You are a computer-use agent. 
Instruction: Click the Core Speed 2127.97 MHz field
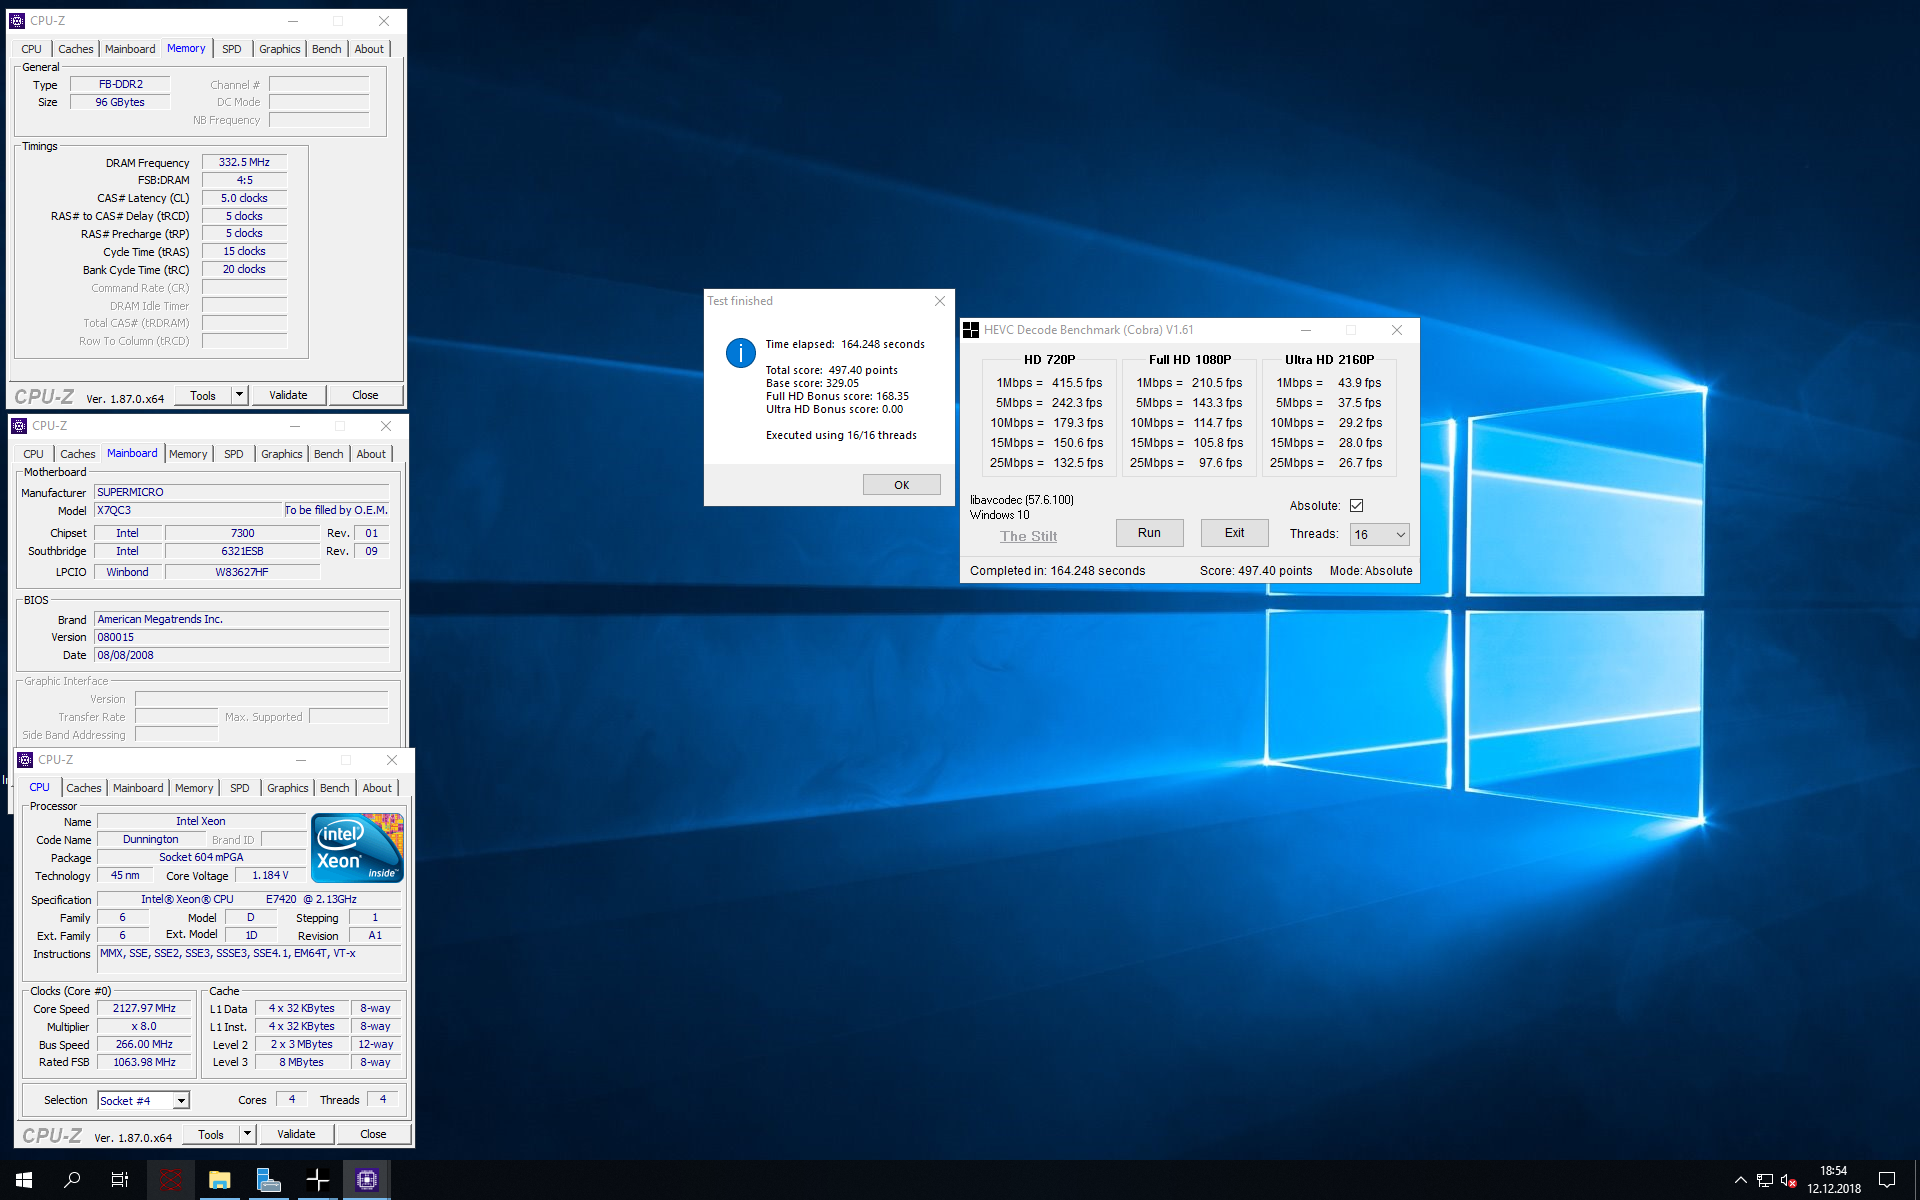click(x=144, y=1008)
